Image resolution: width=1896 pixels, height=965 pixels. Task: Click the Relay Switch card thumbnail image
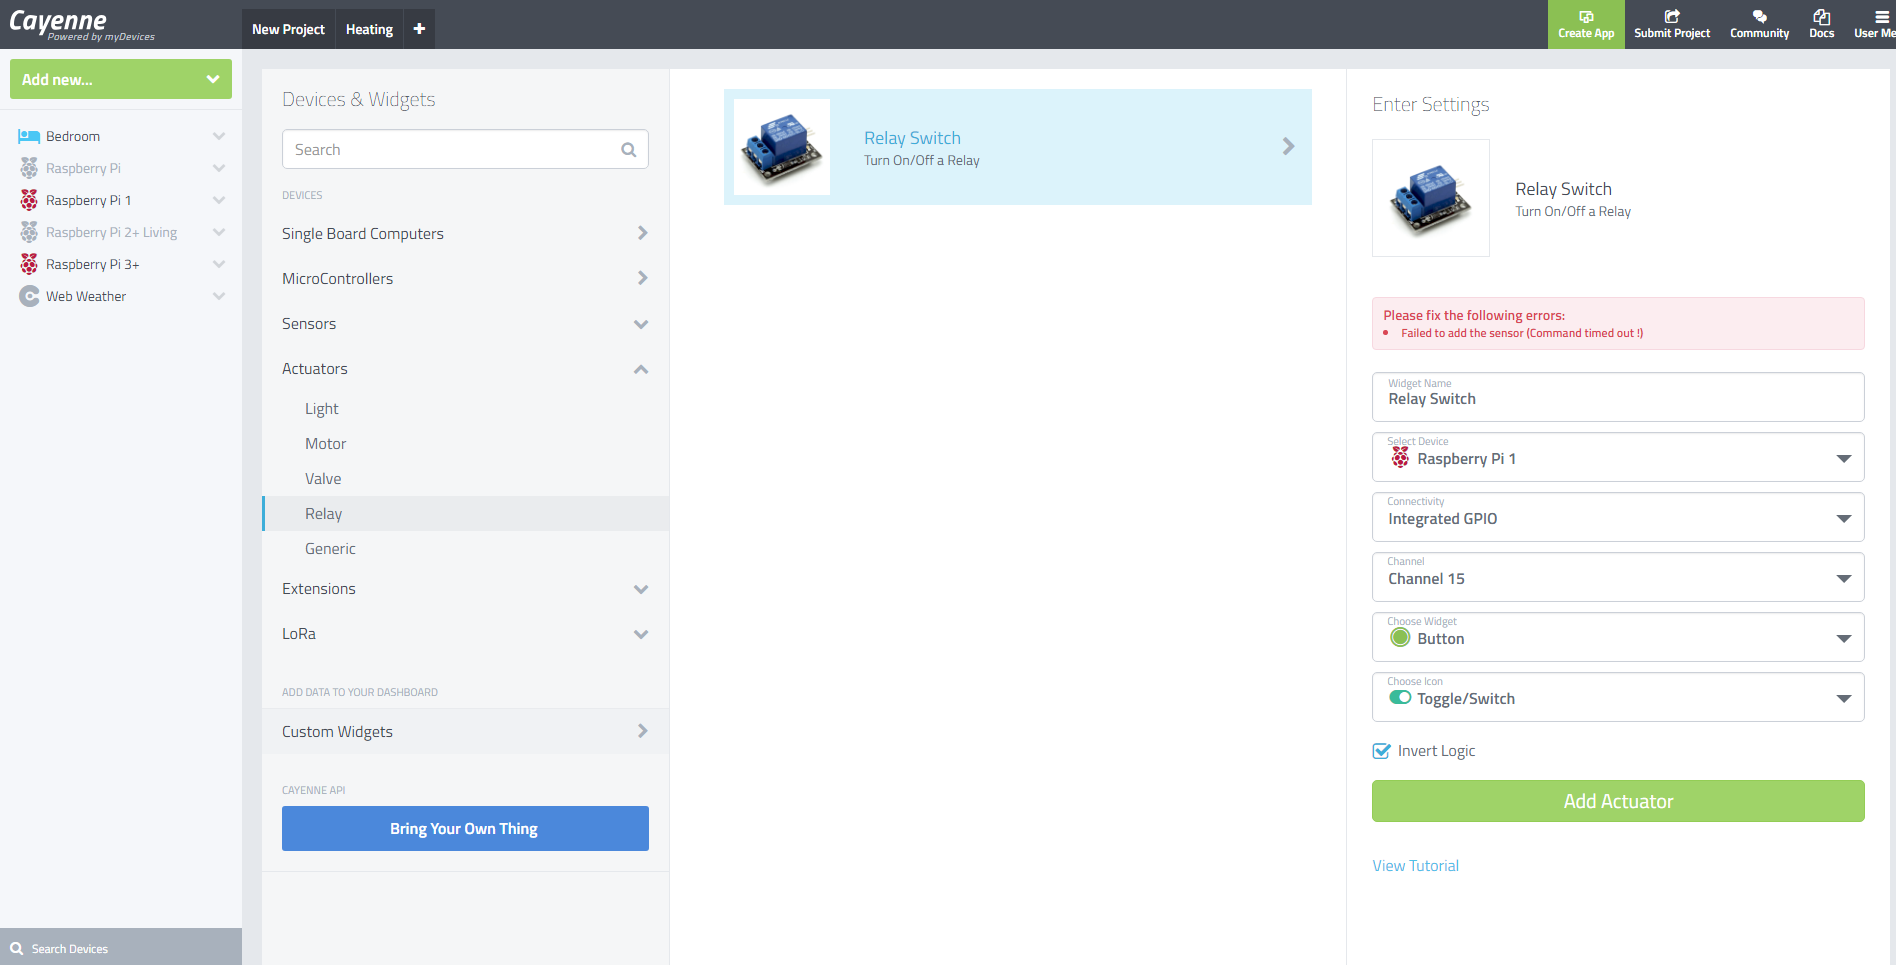(782, 147)
